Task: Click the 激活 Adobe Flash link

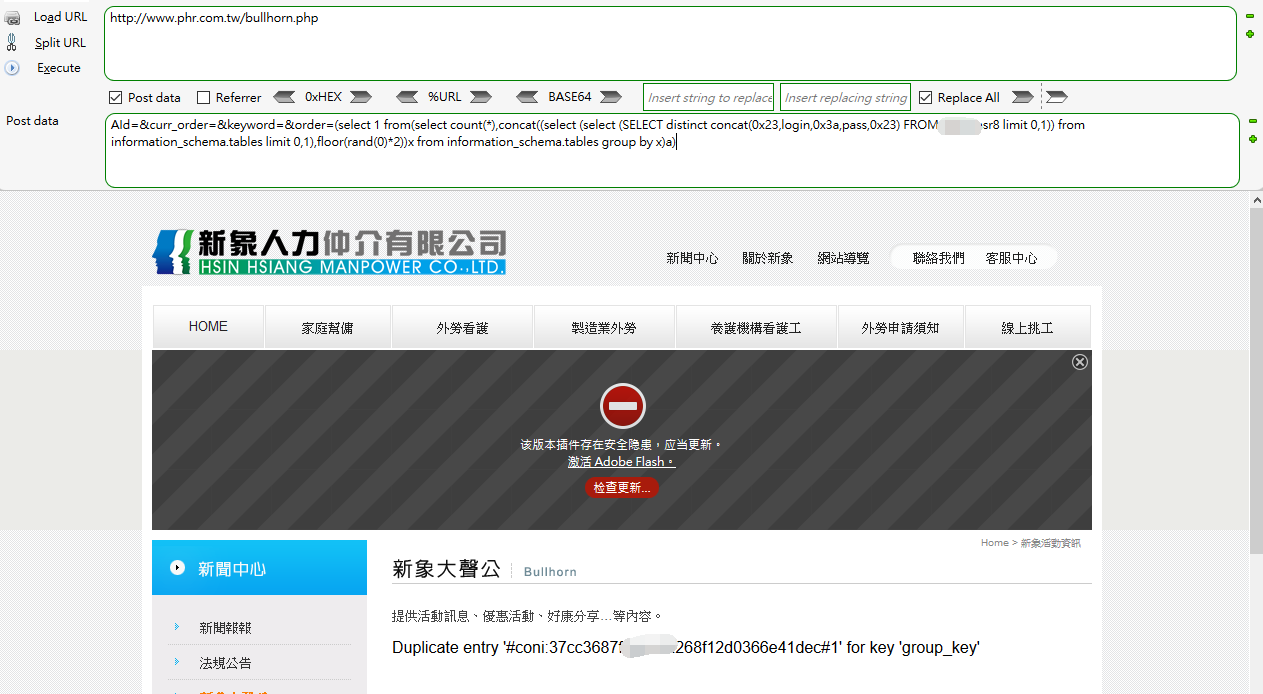Action: (621, 462)
